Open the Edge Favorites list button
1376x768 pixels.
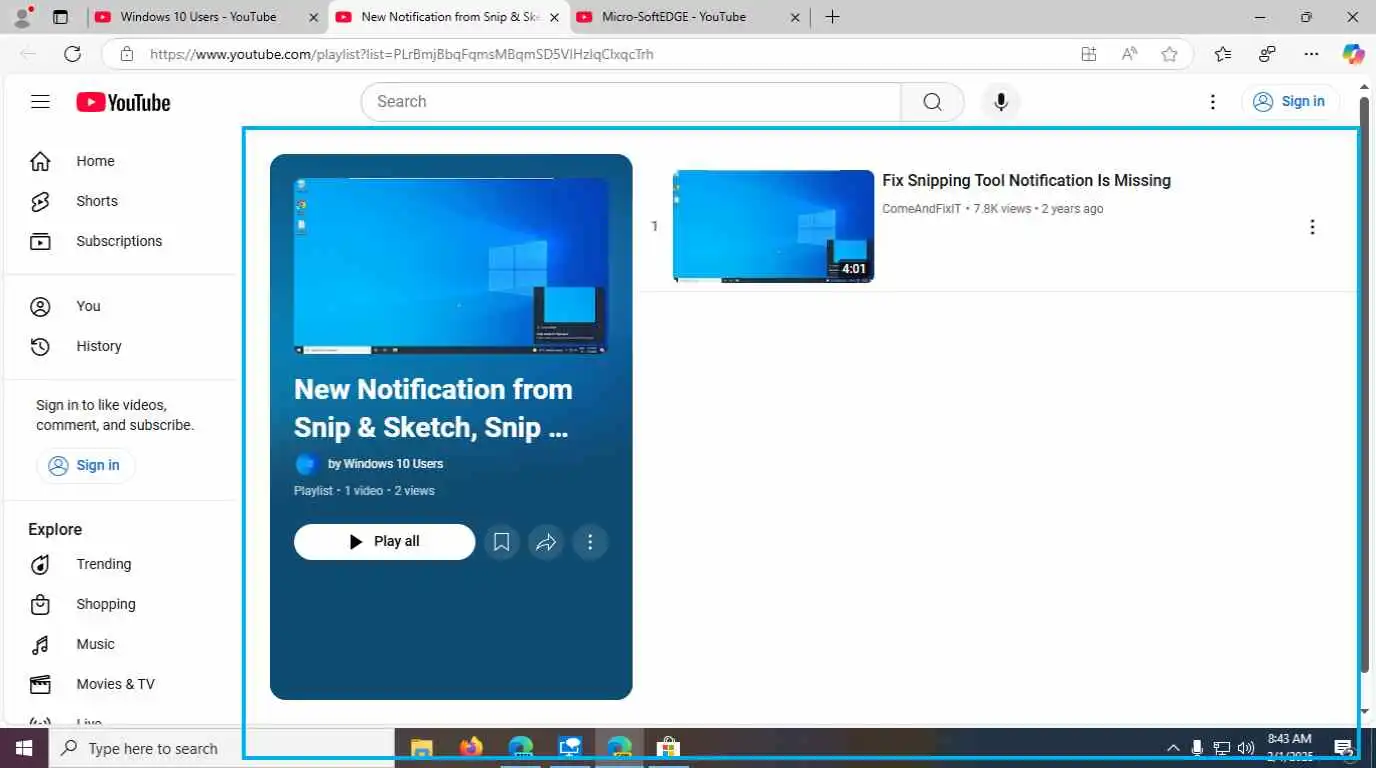(1222, 54)
